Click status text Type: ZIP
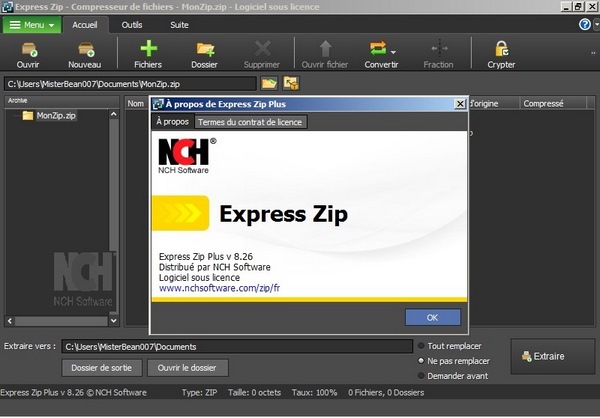 click(x=199, y=392)
